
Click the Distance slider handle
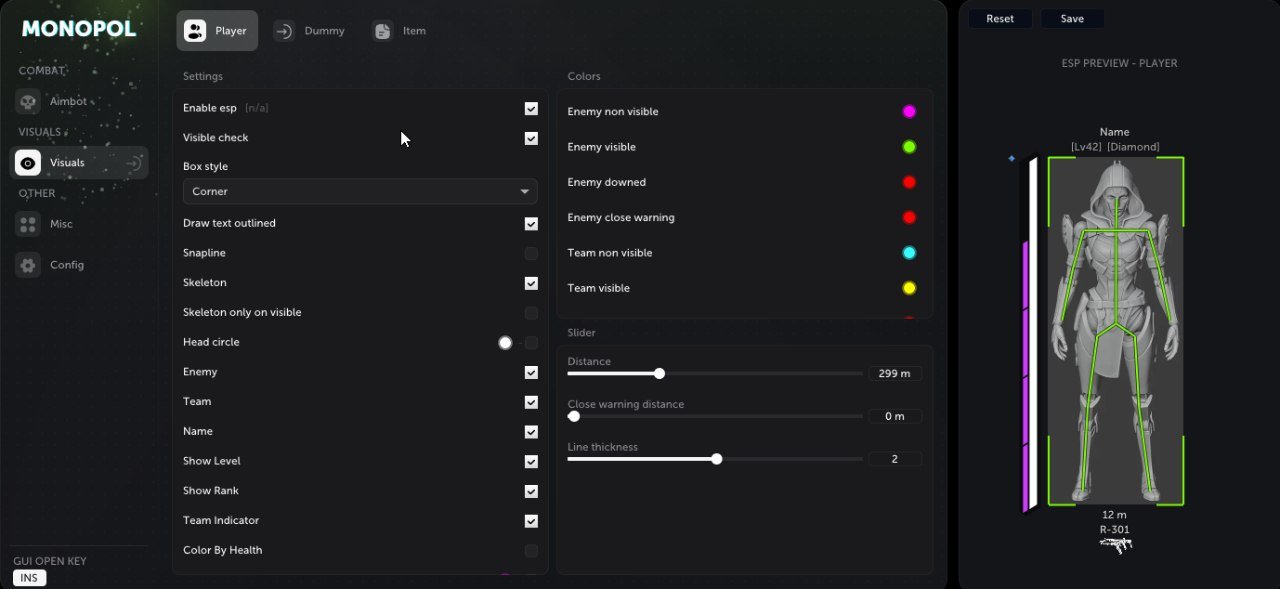point(659,374)
